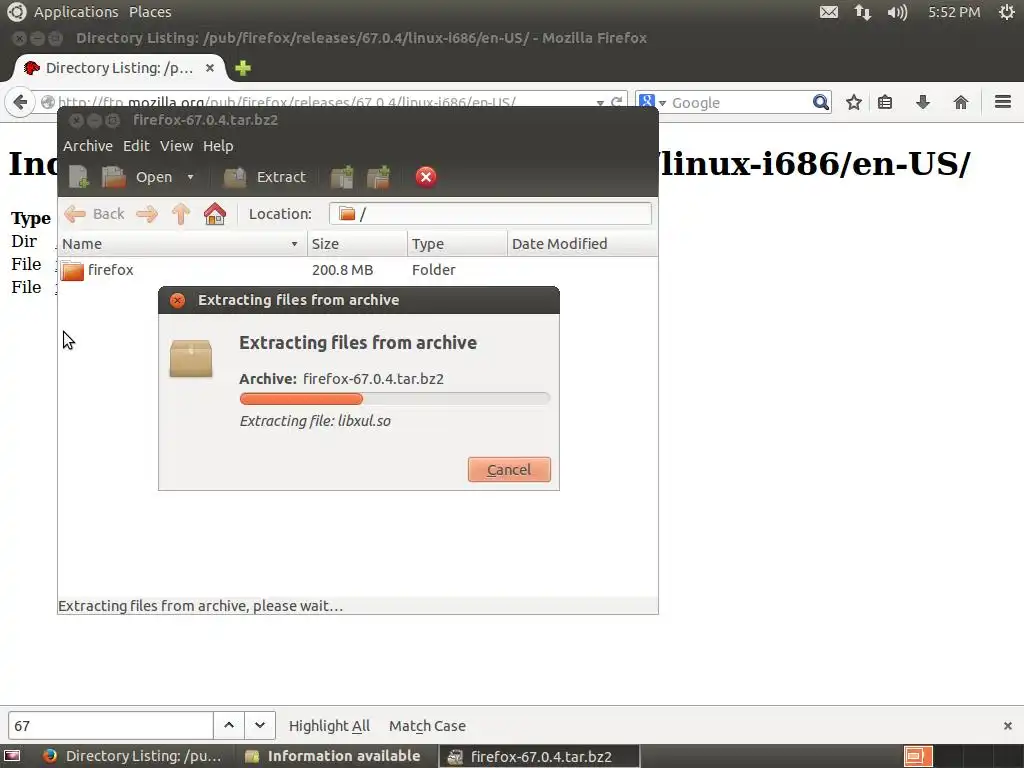Bookmark this page with the star icon
Viewport: 1024px width, 768px height.
(854, 103)
